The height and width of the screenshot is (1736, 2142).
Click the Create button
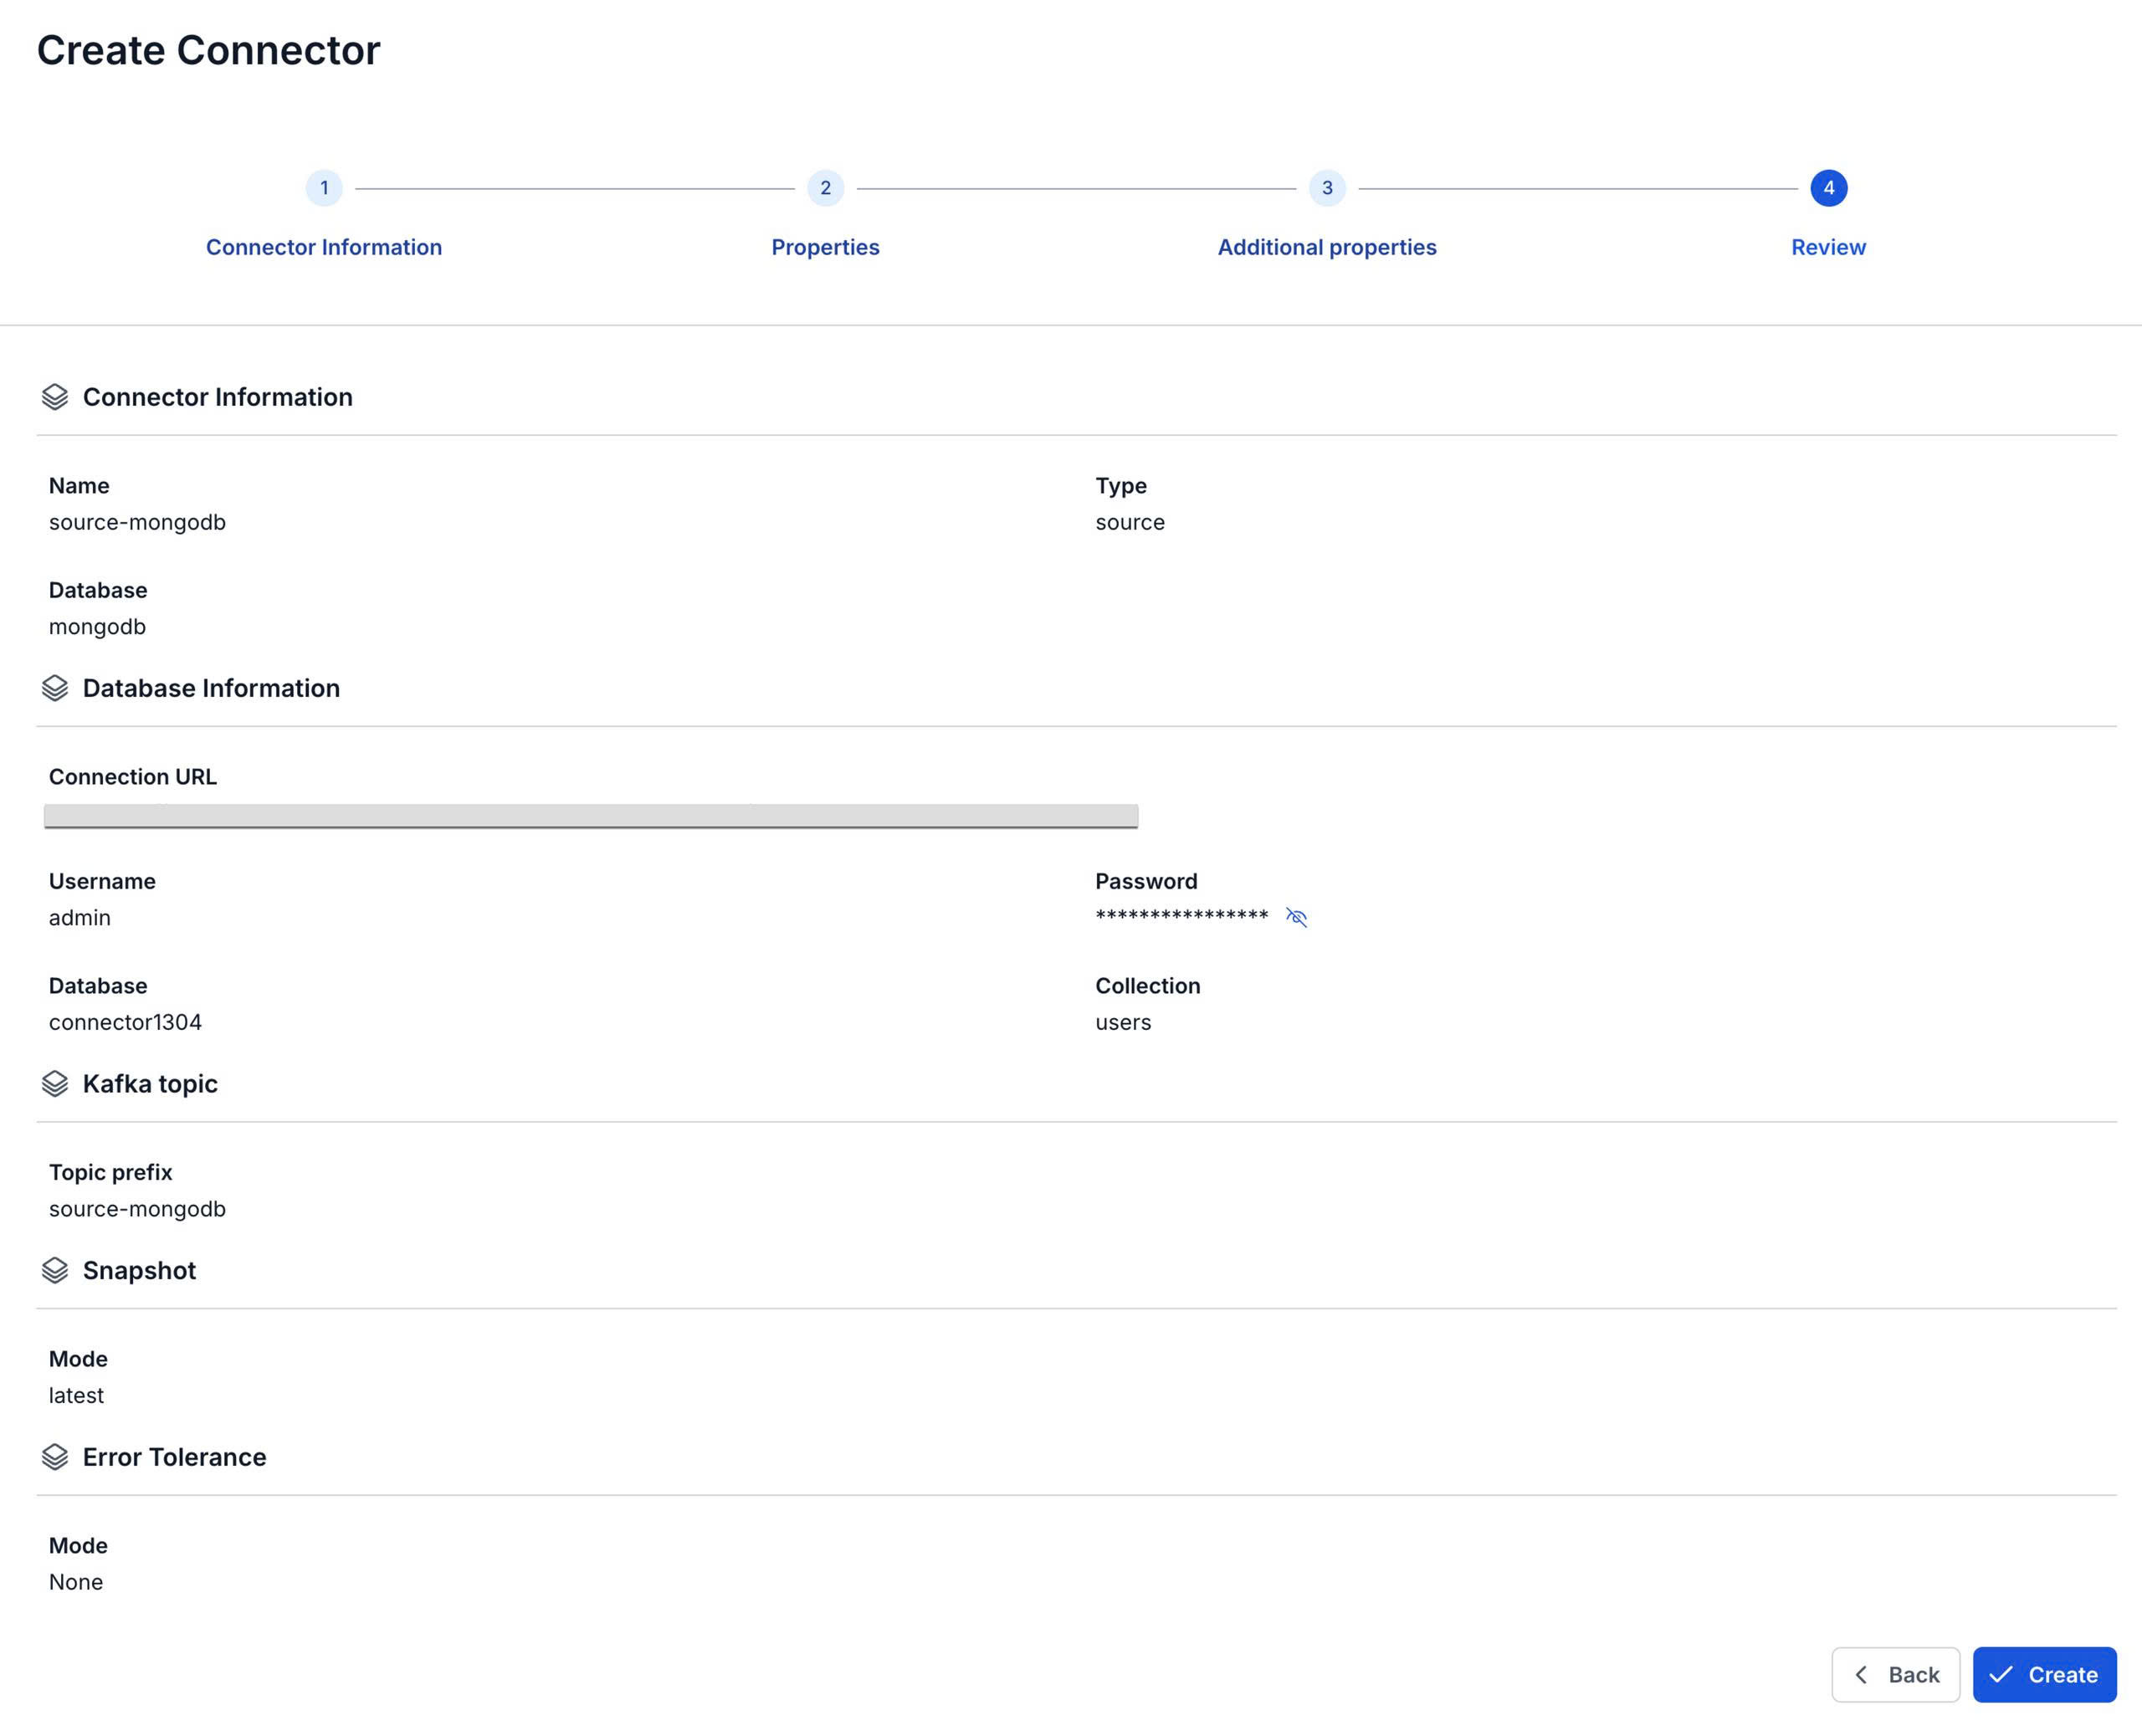tap(2044, 1674)
